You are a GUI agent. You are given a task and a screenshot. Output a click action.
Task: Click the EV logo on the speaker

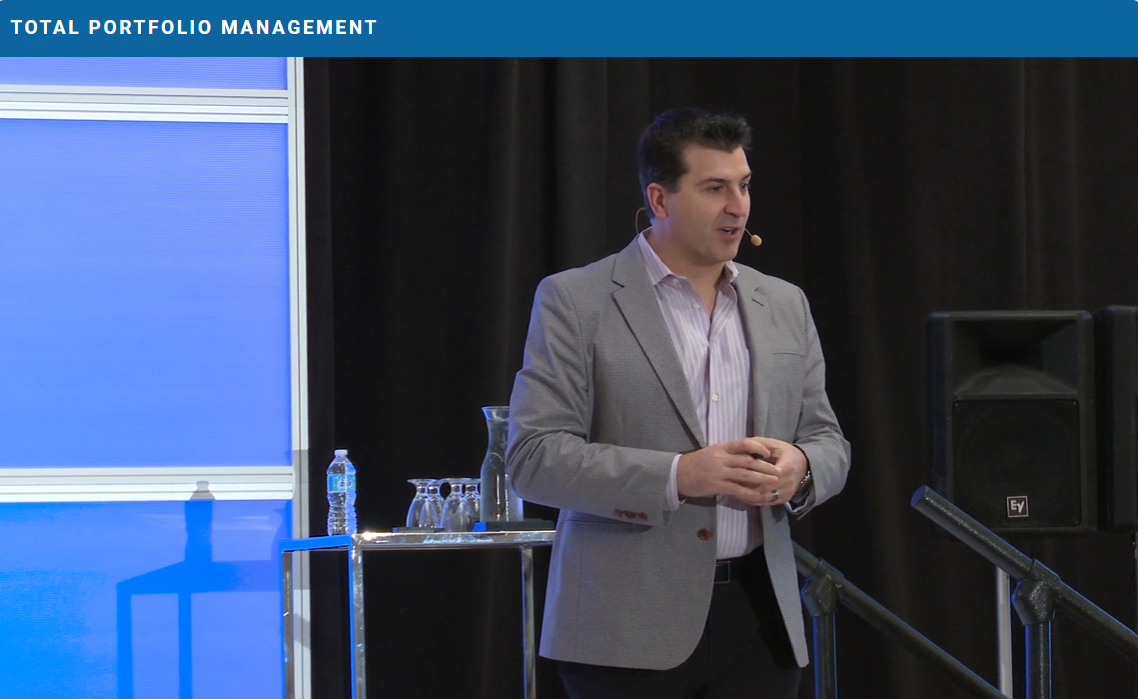(1017, 506)
